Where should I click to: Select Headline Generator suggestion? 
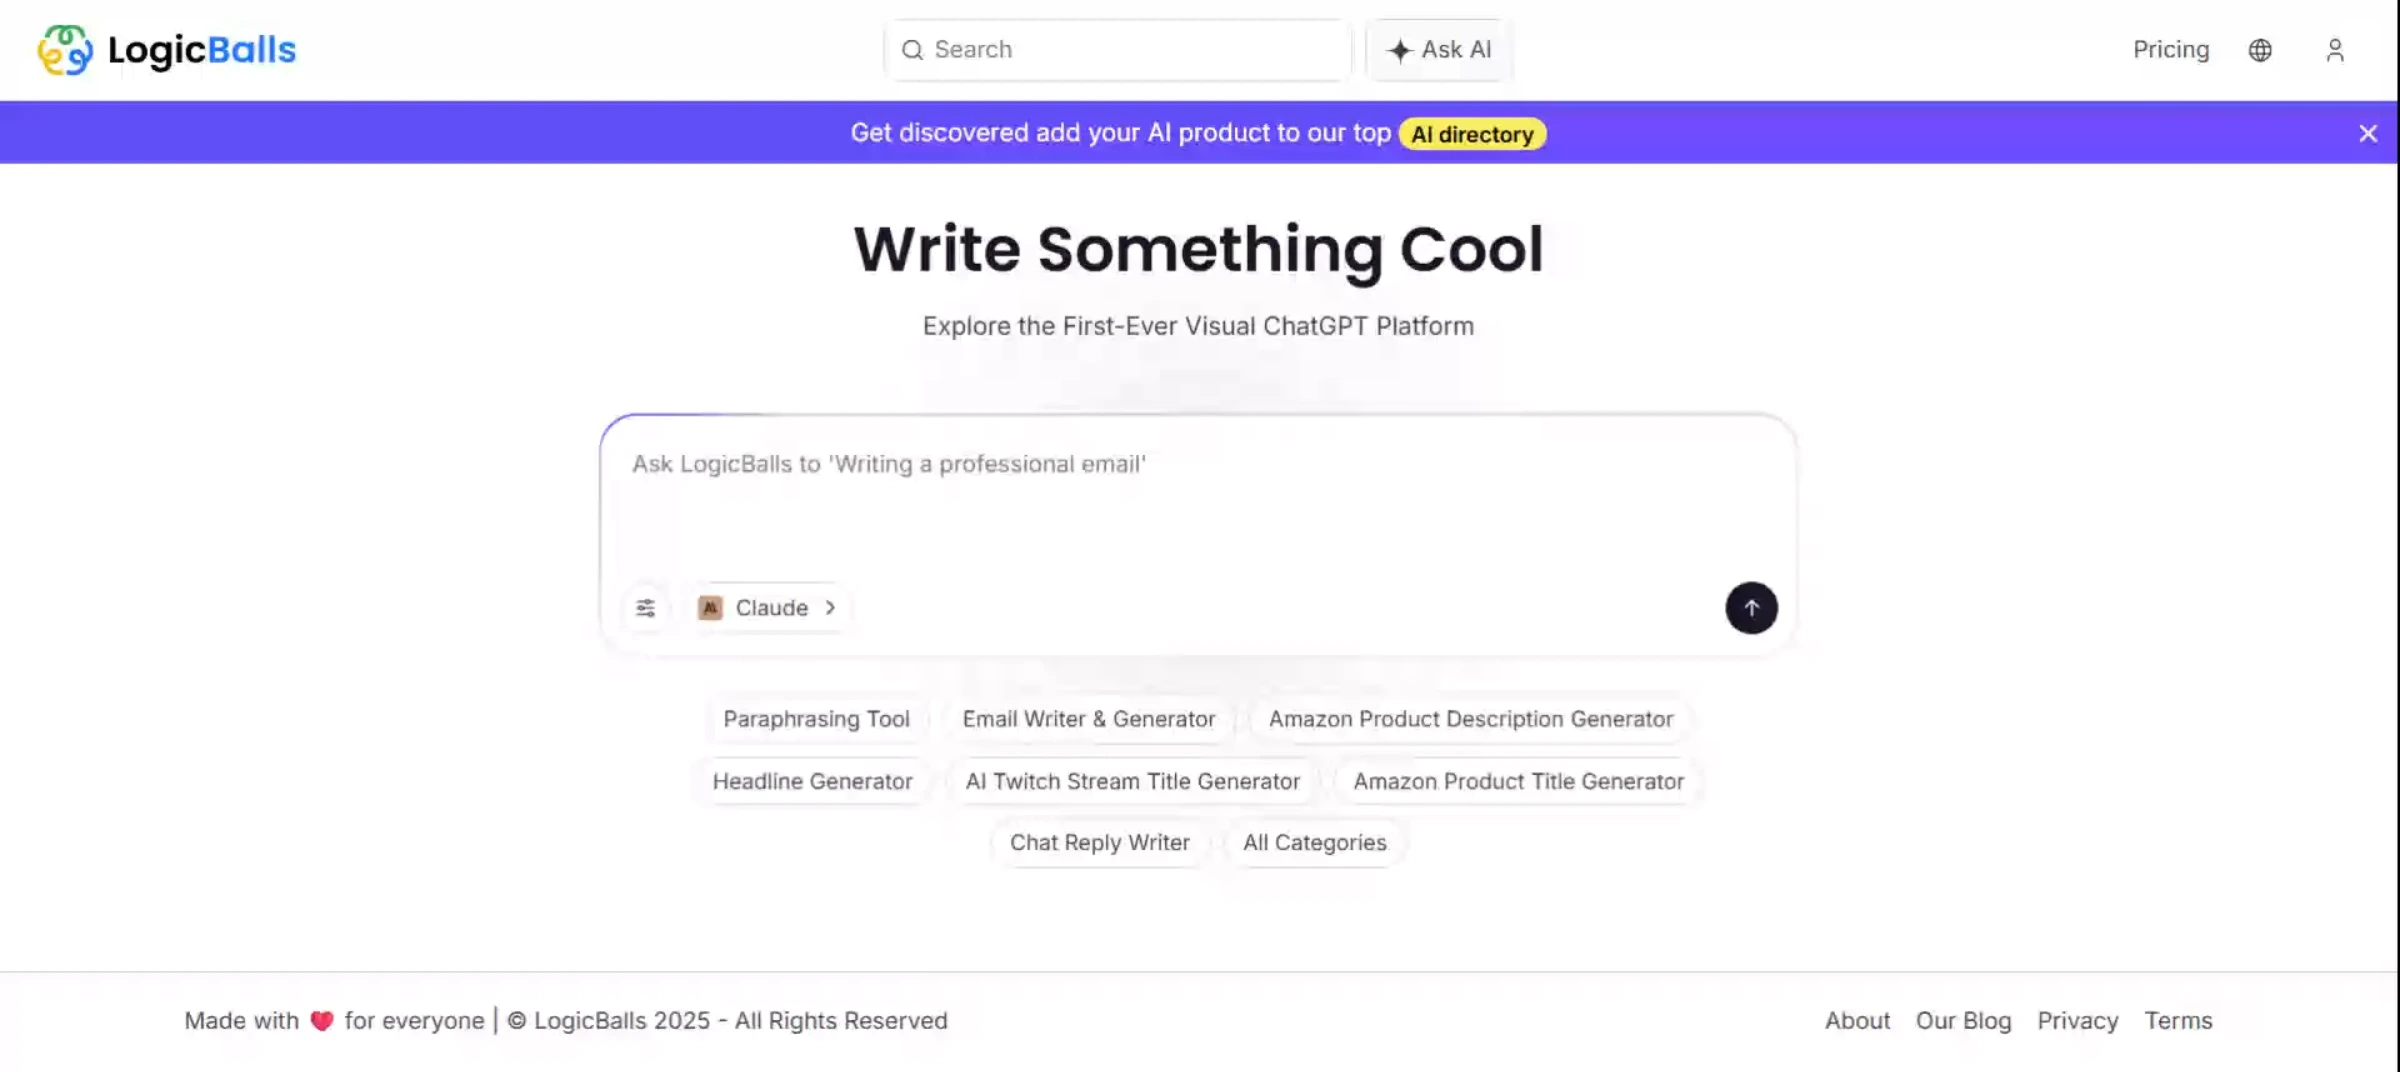point(812,781)
